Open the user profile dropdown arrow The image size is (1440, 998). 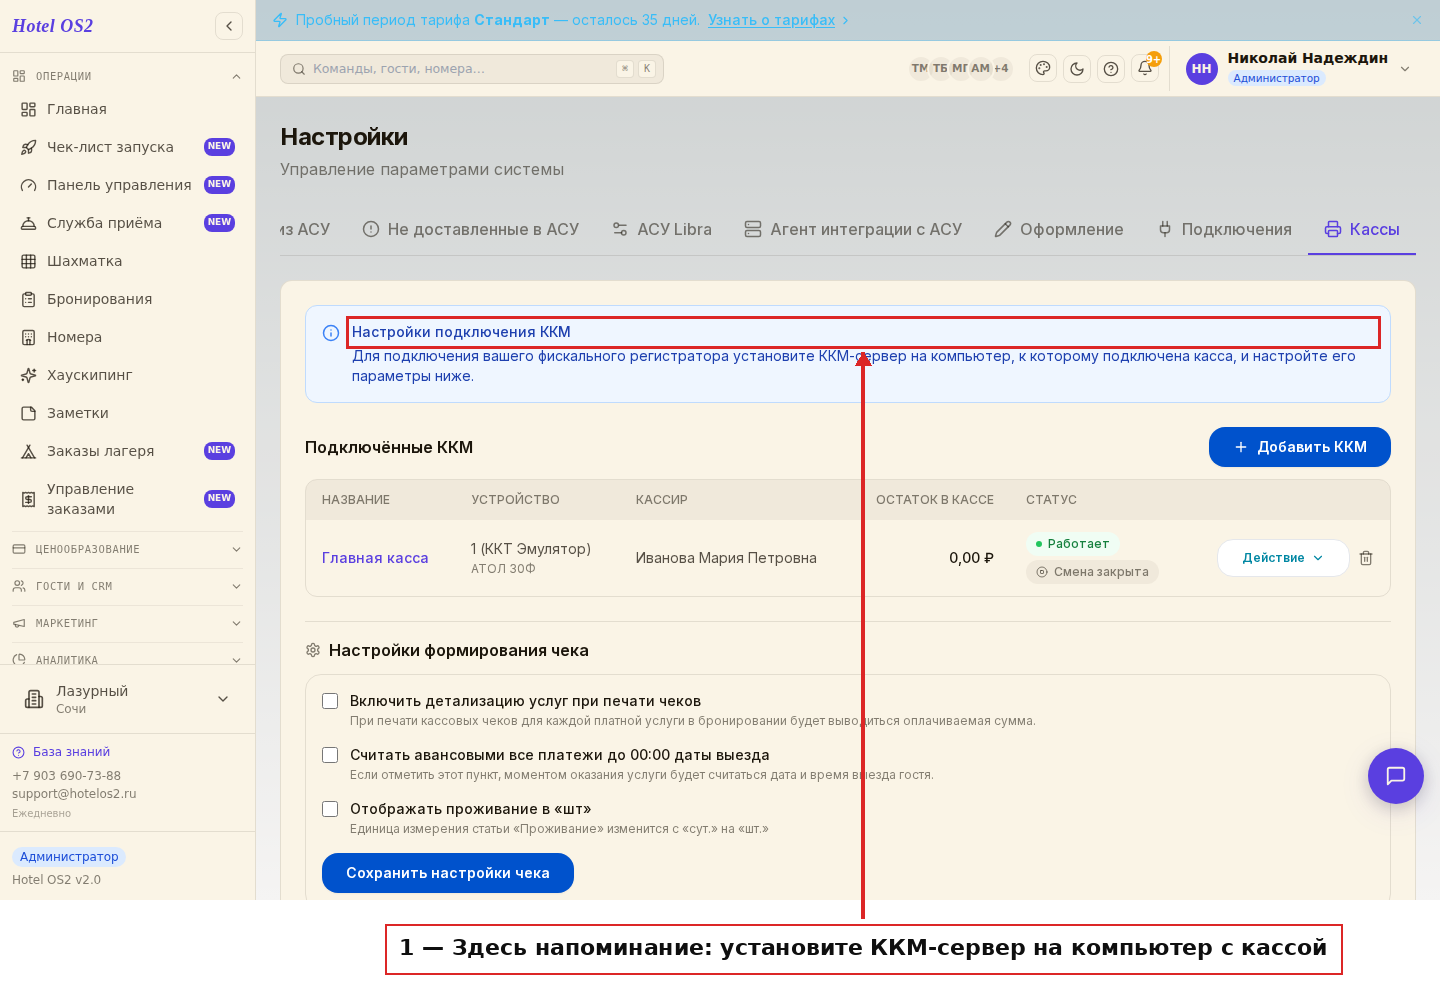1405,69
